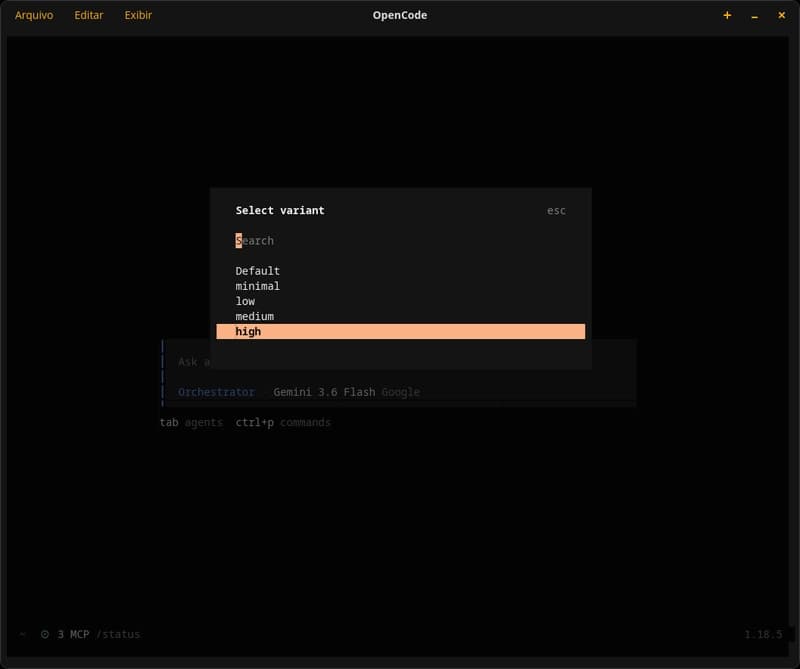Dismiss dialog via the esc label
The image size is (800, 669).
[556, 211]
